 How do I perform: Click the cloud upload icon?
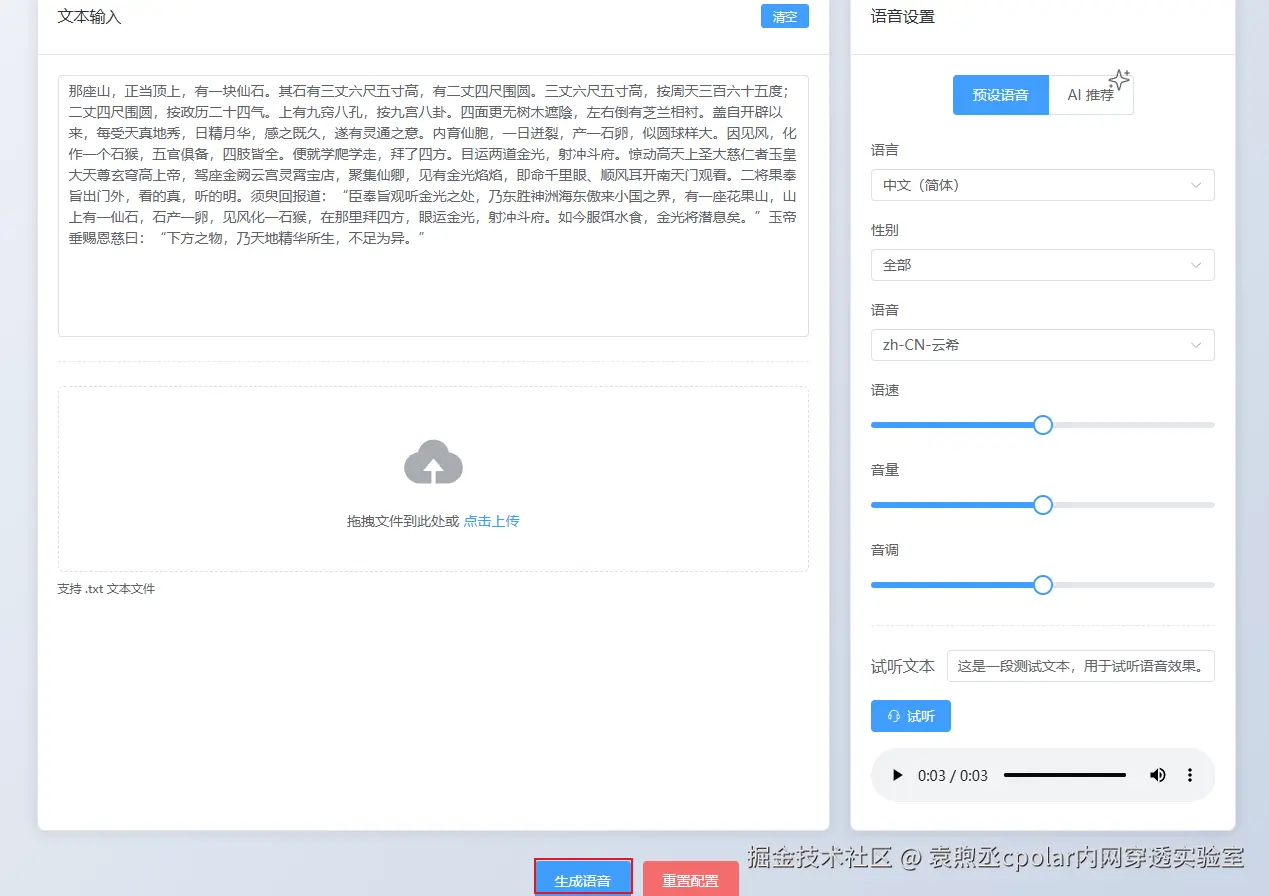[x=433, y=462]
